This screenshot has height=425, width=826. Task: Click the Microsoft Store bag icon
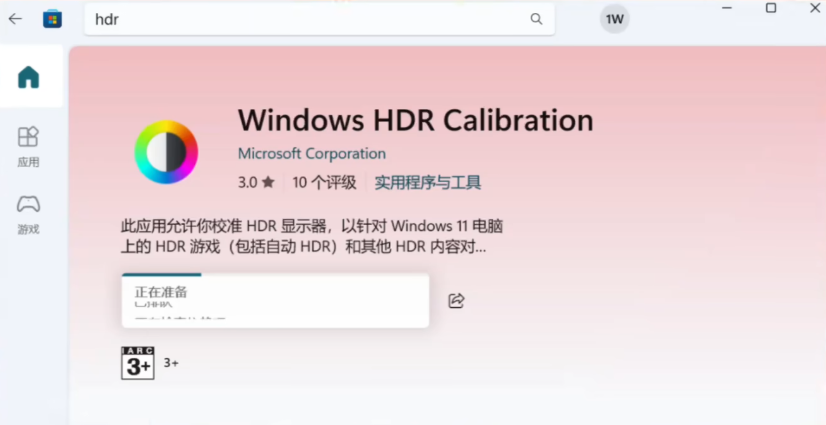[x=52, y=19]
